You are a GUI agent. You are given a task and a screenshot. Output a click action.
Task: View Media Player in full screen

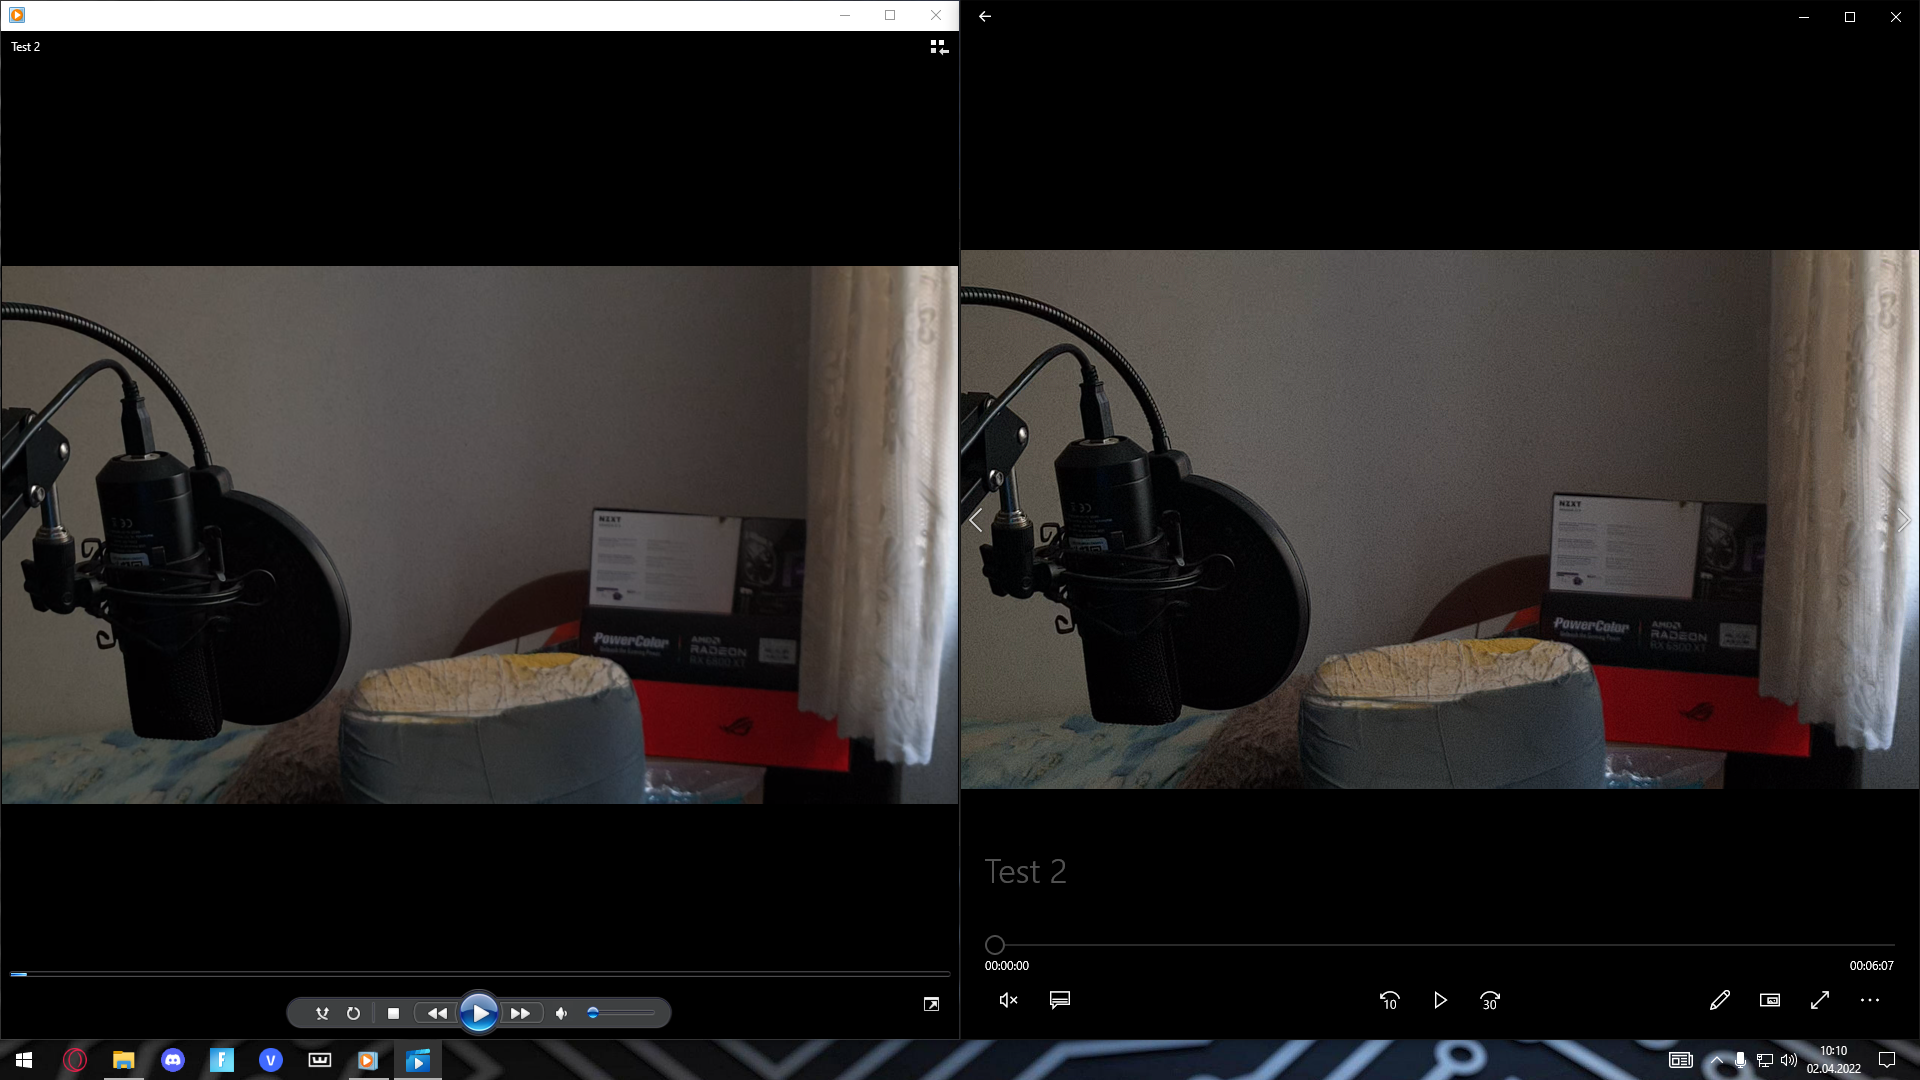click(931, 1004)
